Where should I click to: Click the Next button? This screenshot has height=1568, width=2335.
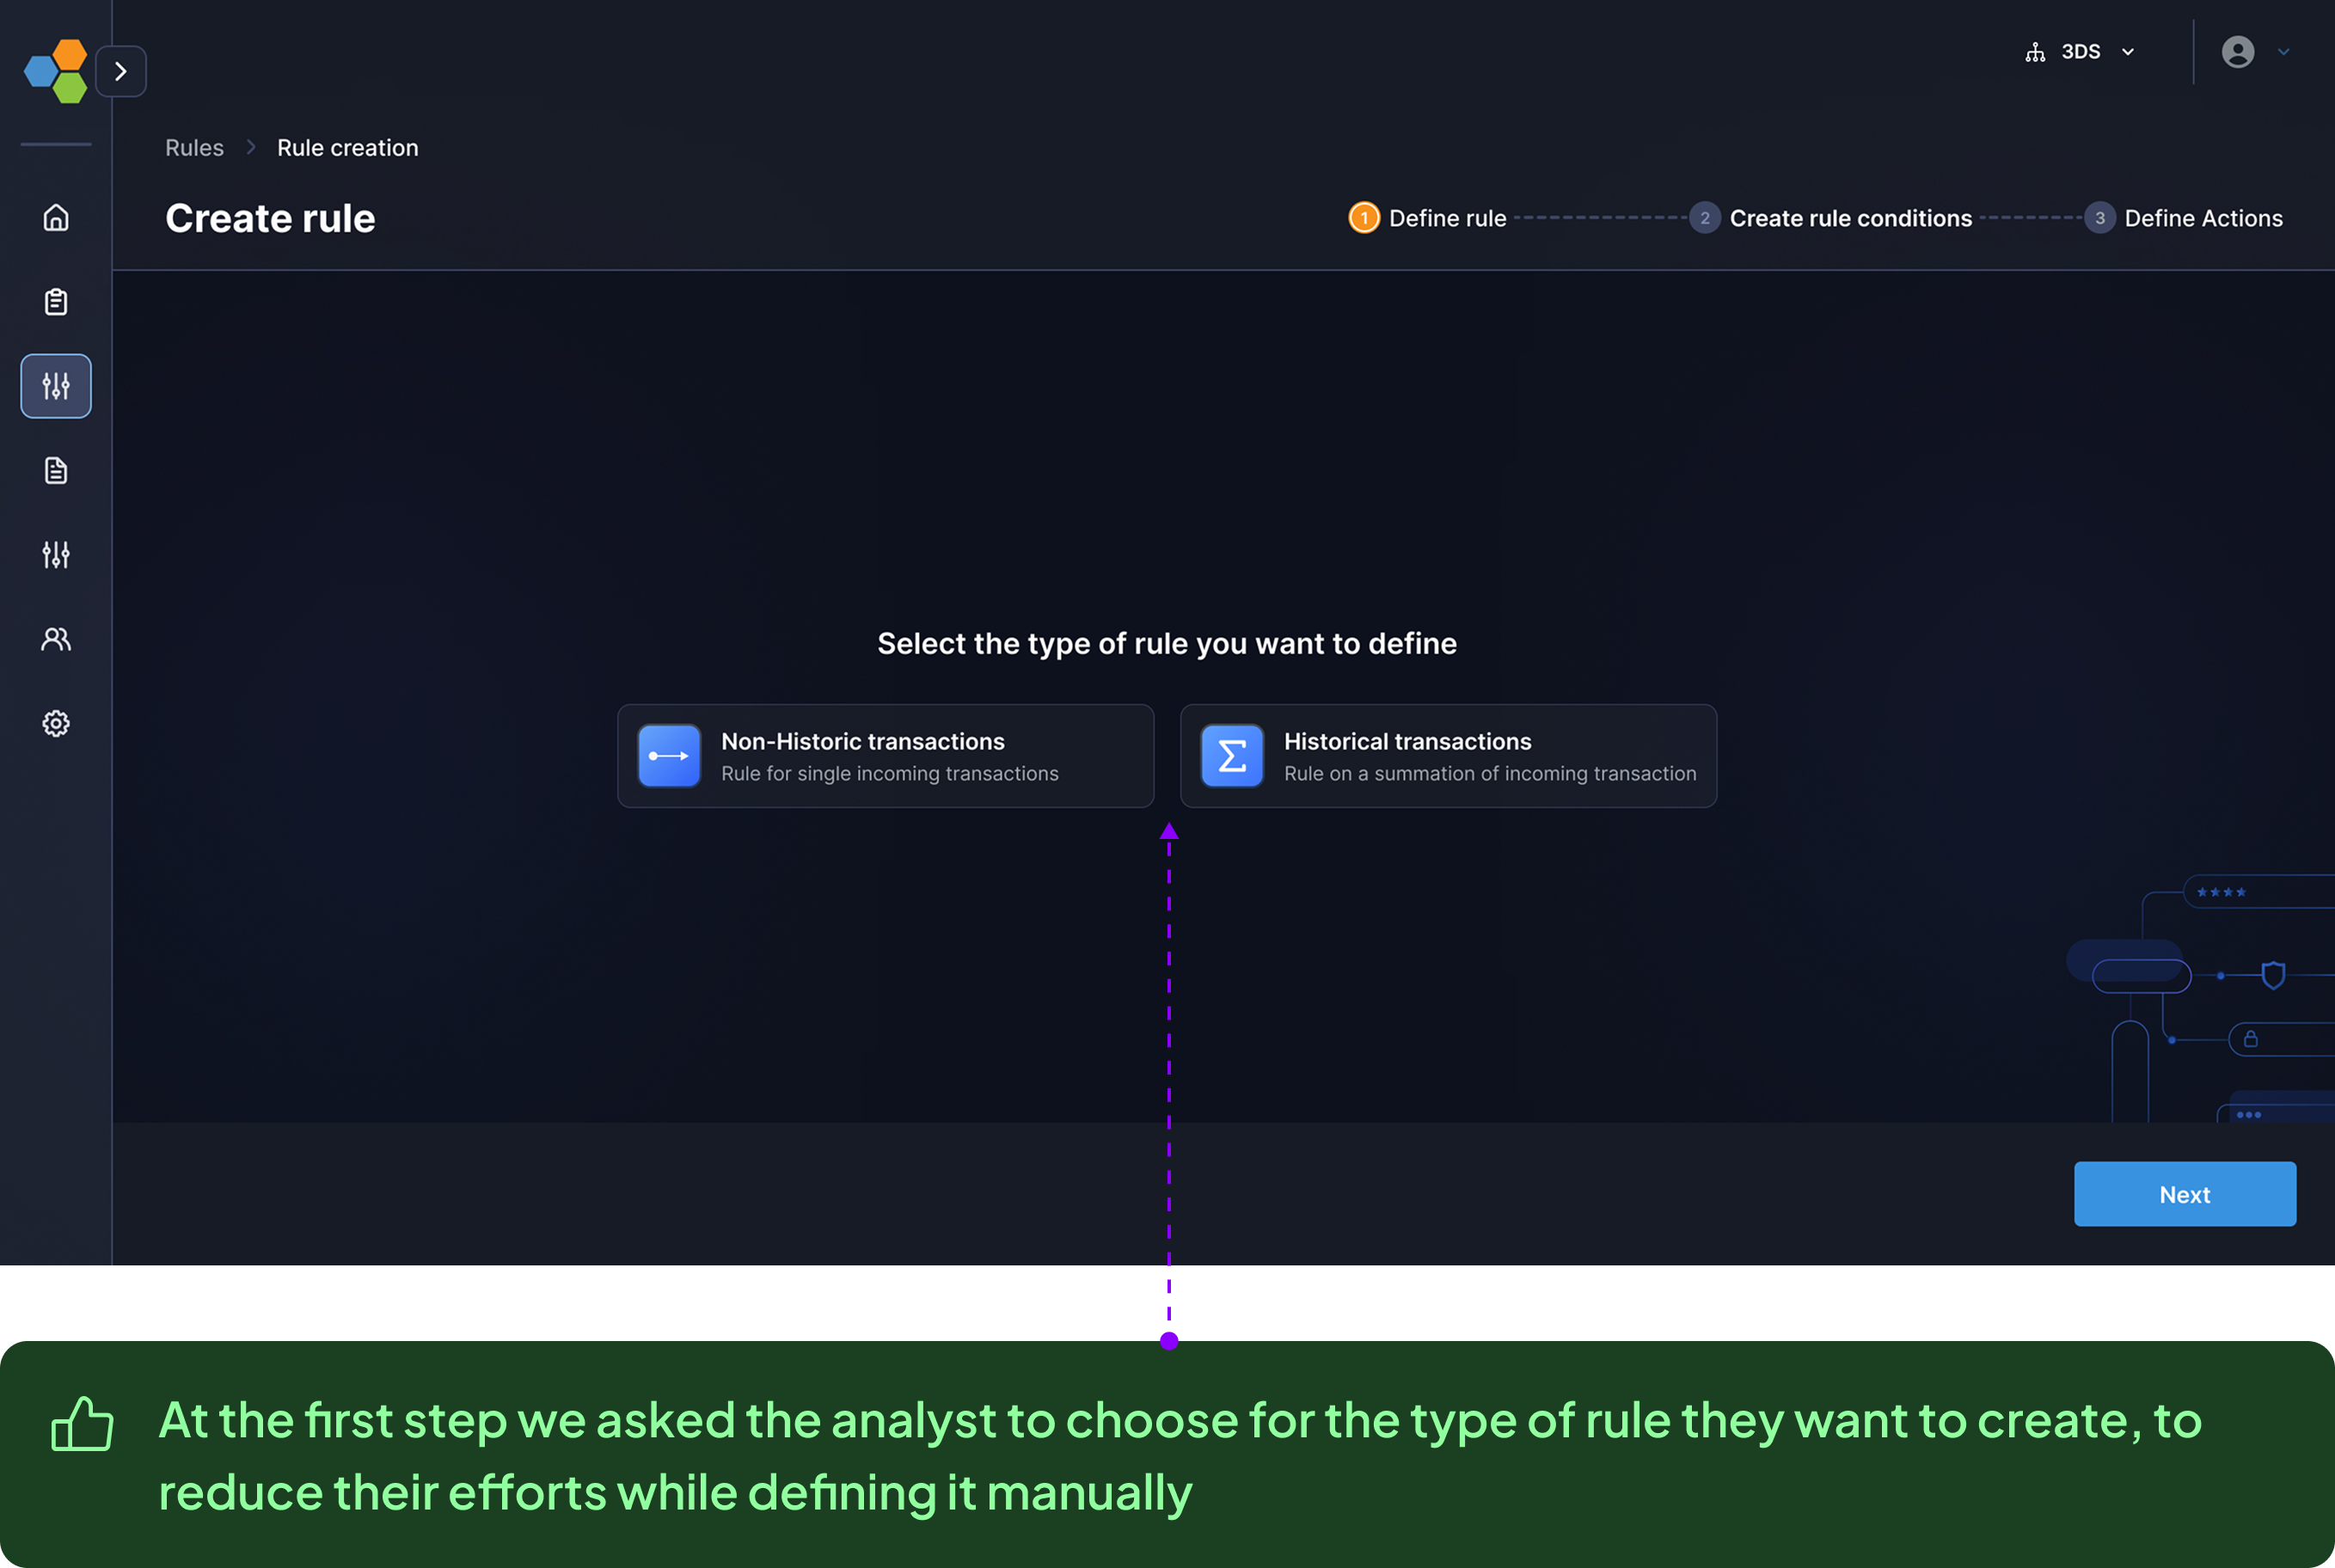click(x=2184, y=1194)
